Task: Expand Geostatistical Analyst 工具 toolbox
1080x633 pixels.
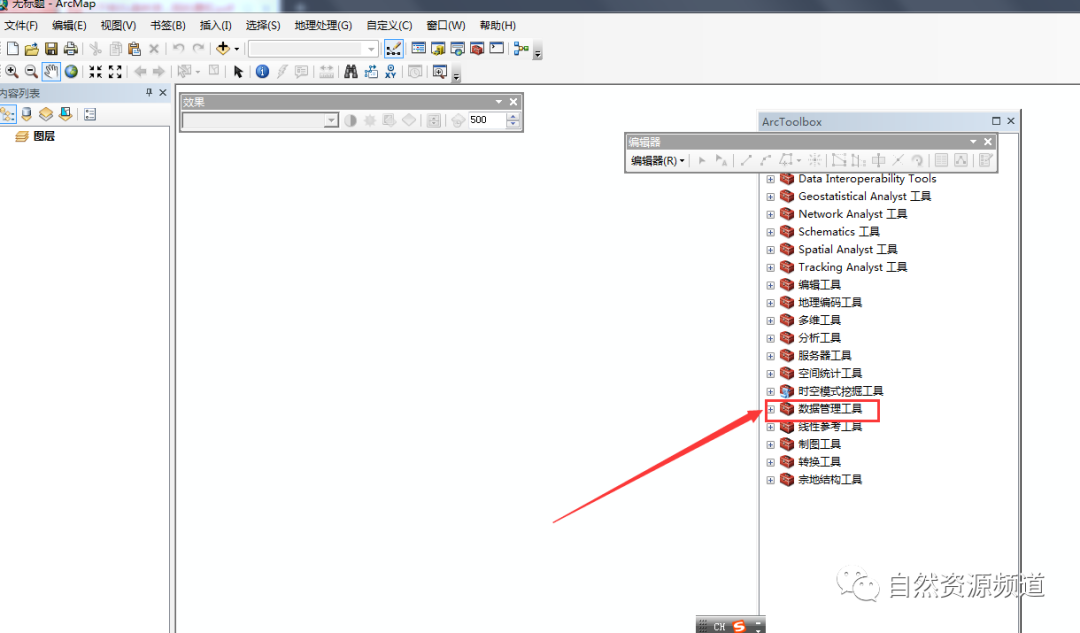Action: [x=771, y=197]
